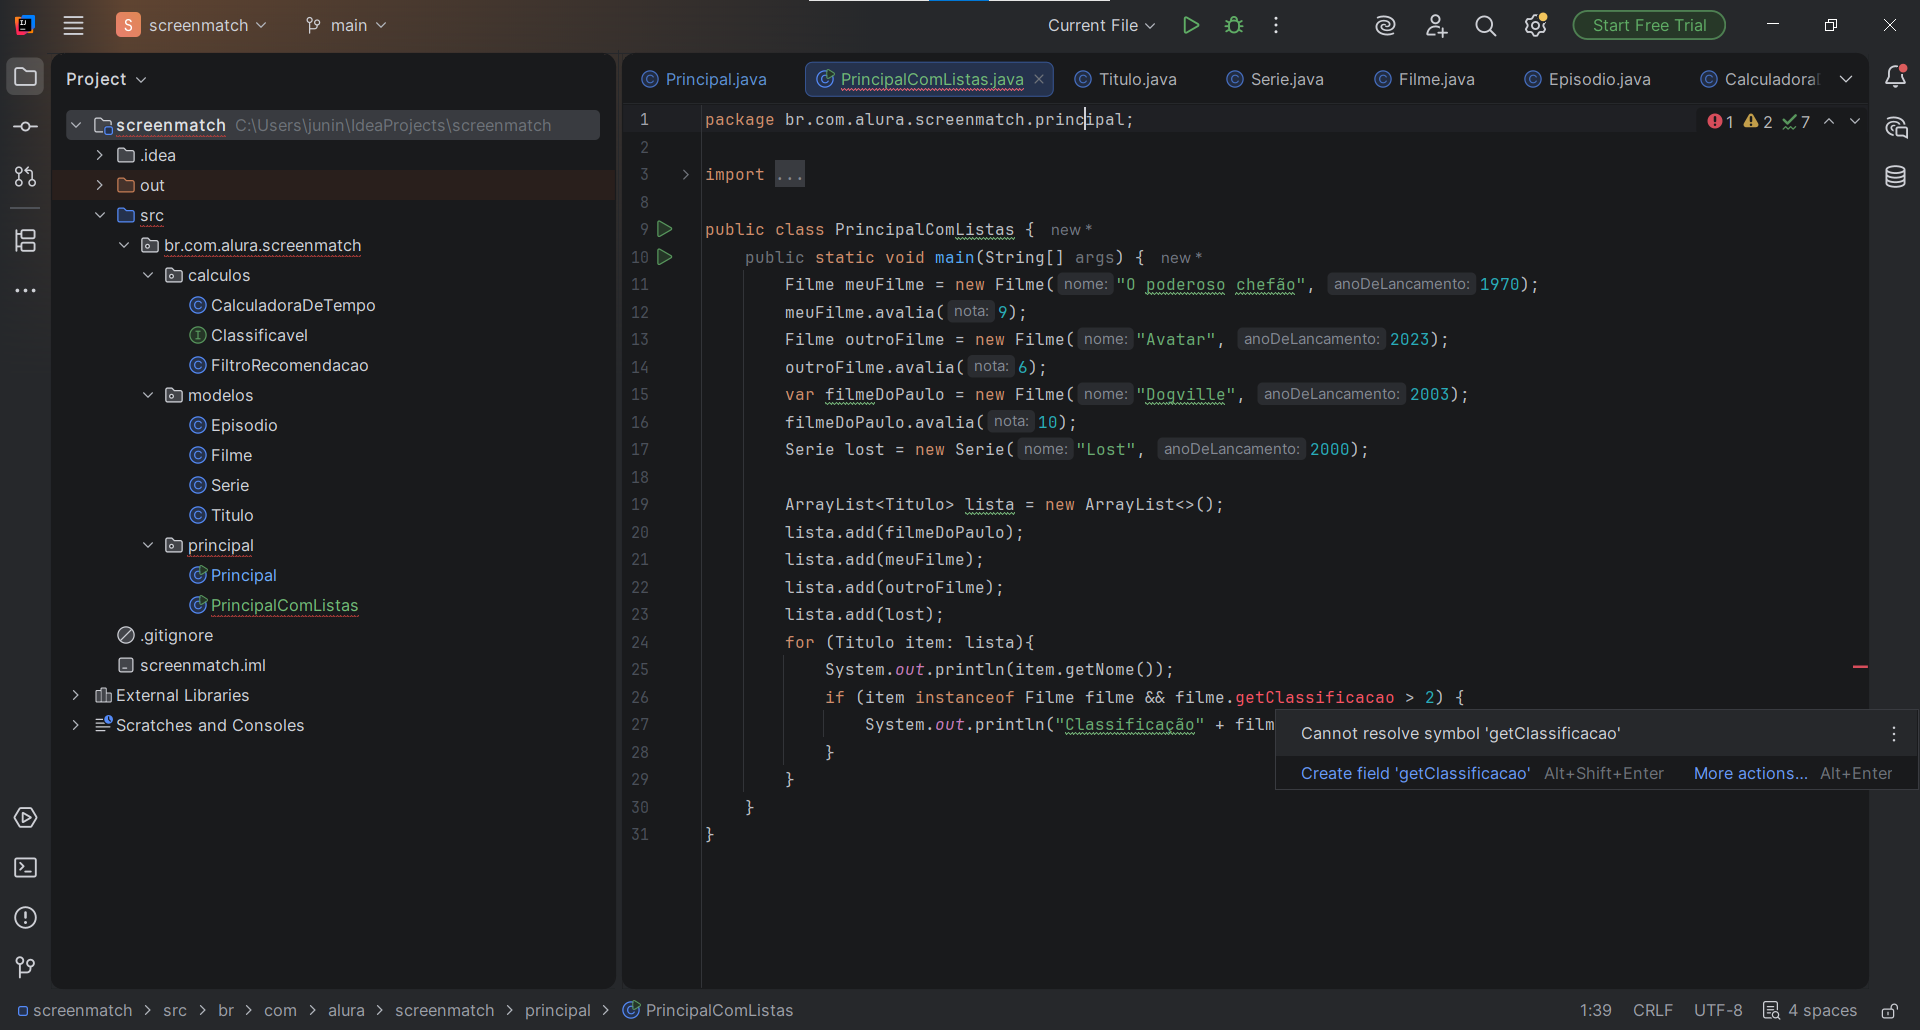Click the Start Free Trial button

(x=1649, y=25)
